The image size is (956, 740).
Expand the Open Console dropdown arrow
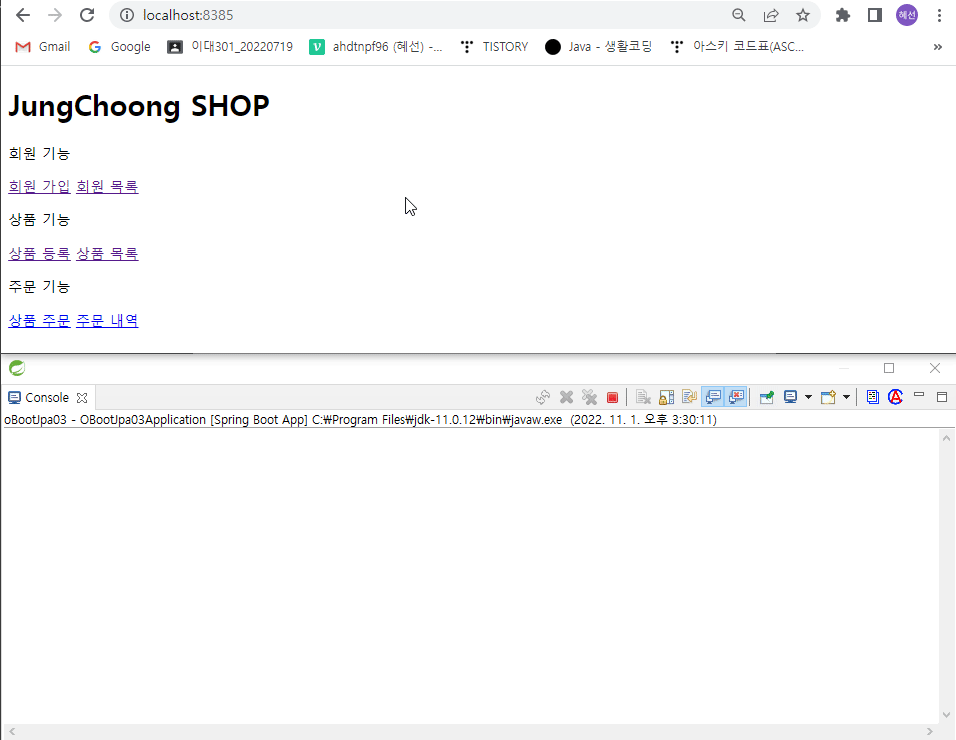click(x=847, y=397)
